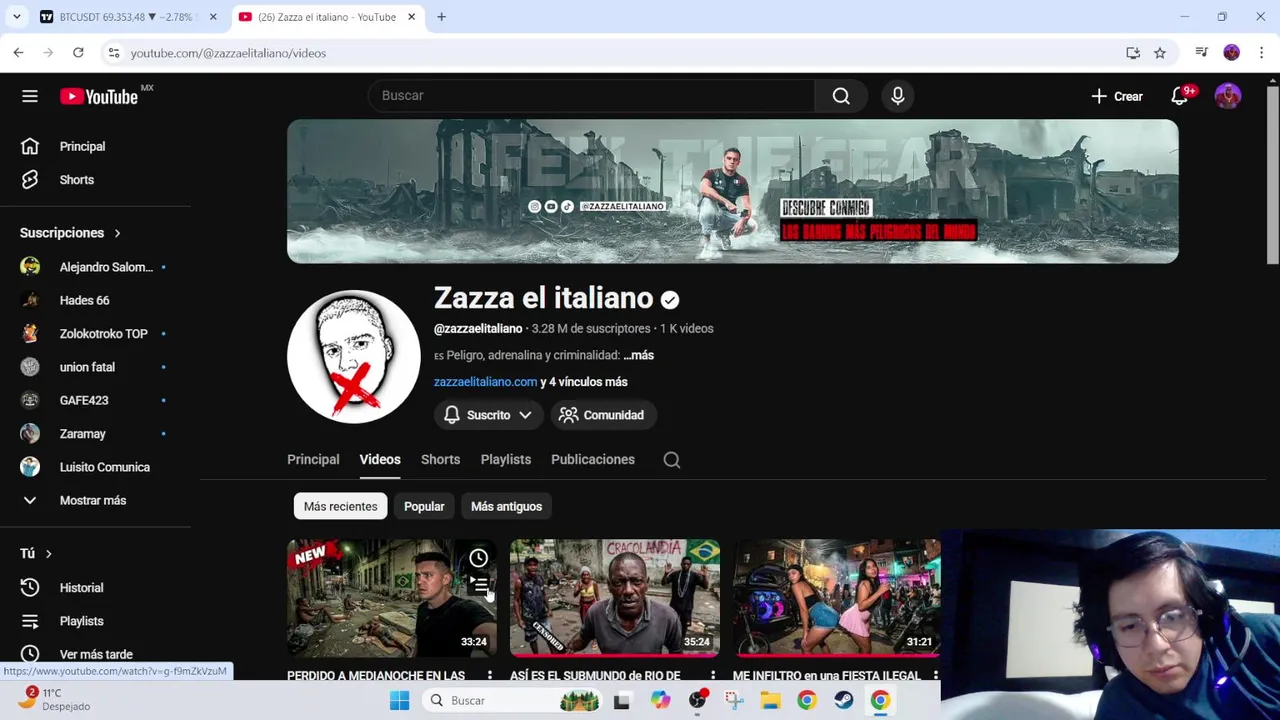The width and height of the screenshot is (1280, 720).
Task: Select the Popular filter chip
Action: (x=424, y=506)
